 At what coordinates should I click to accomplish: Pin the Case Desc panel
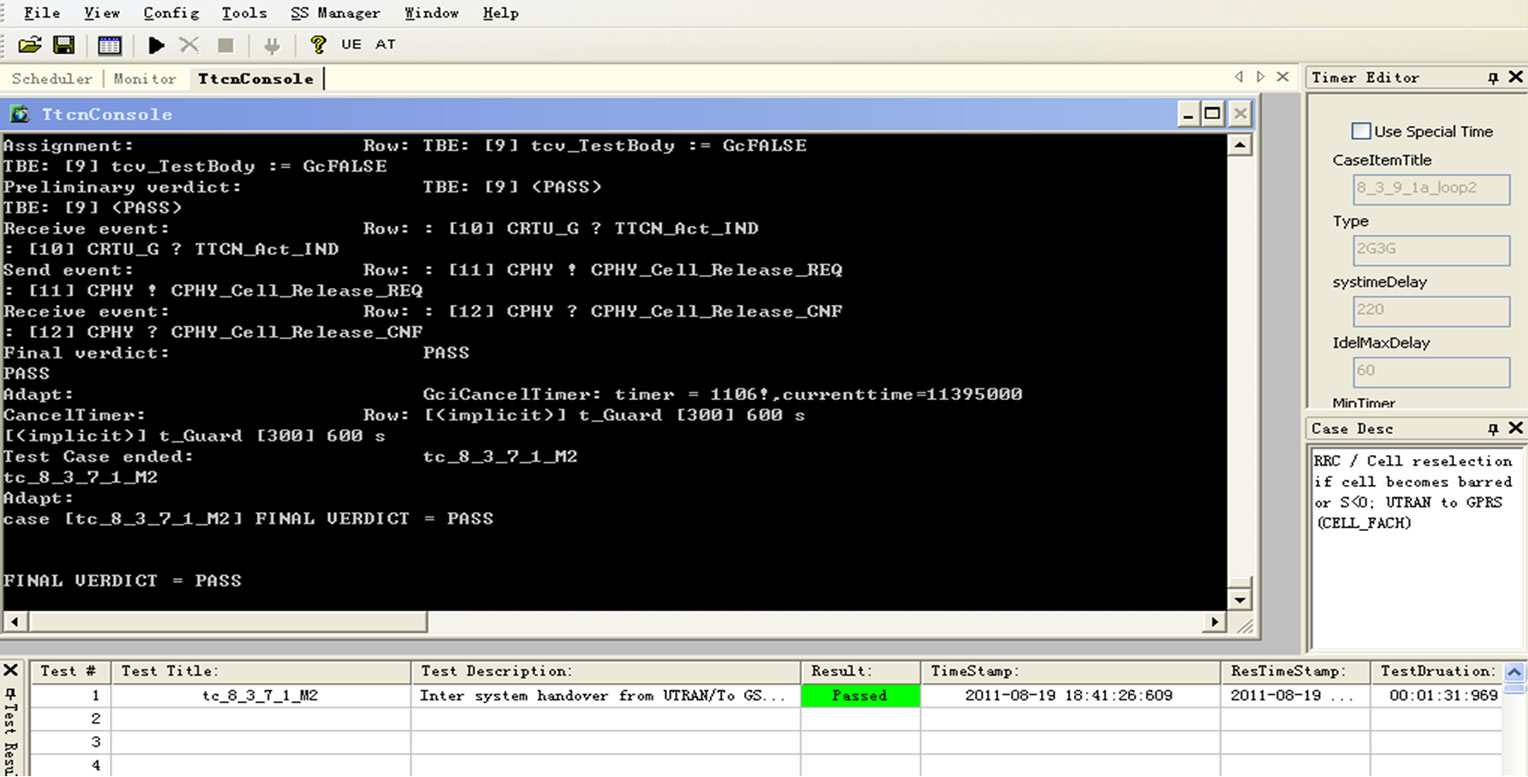point(1492,429)
